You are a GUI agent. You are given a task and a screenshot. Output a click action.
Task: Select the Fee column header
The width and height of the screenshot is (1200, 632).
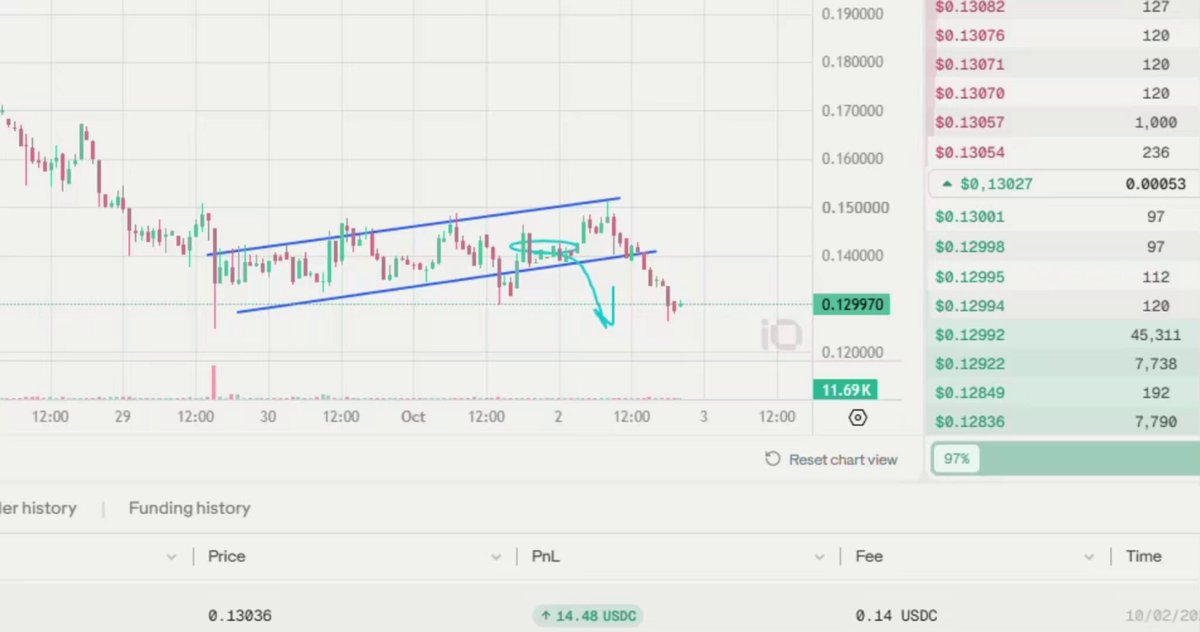tap(869, 556)
